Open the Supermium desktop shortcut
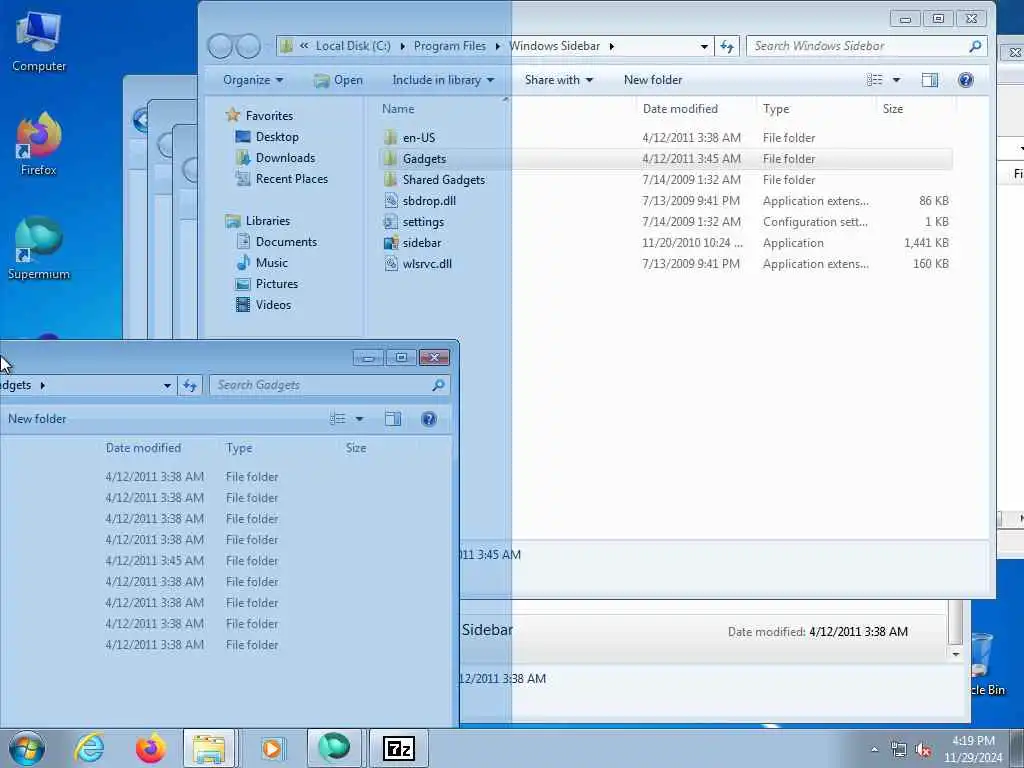 (x=39, y=249)
